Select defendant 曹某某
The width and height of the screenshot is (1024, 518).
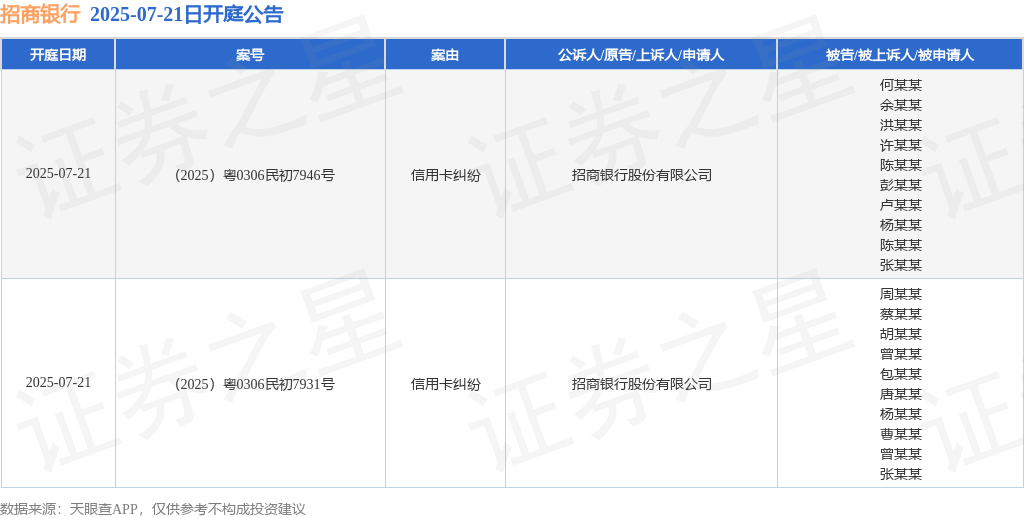click(901, 434)
